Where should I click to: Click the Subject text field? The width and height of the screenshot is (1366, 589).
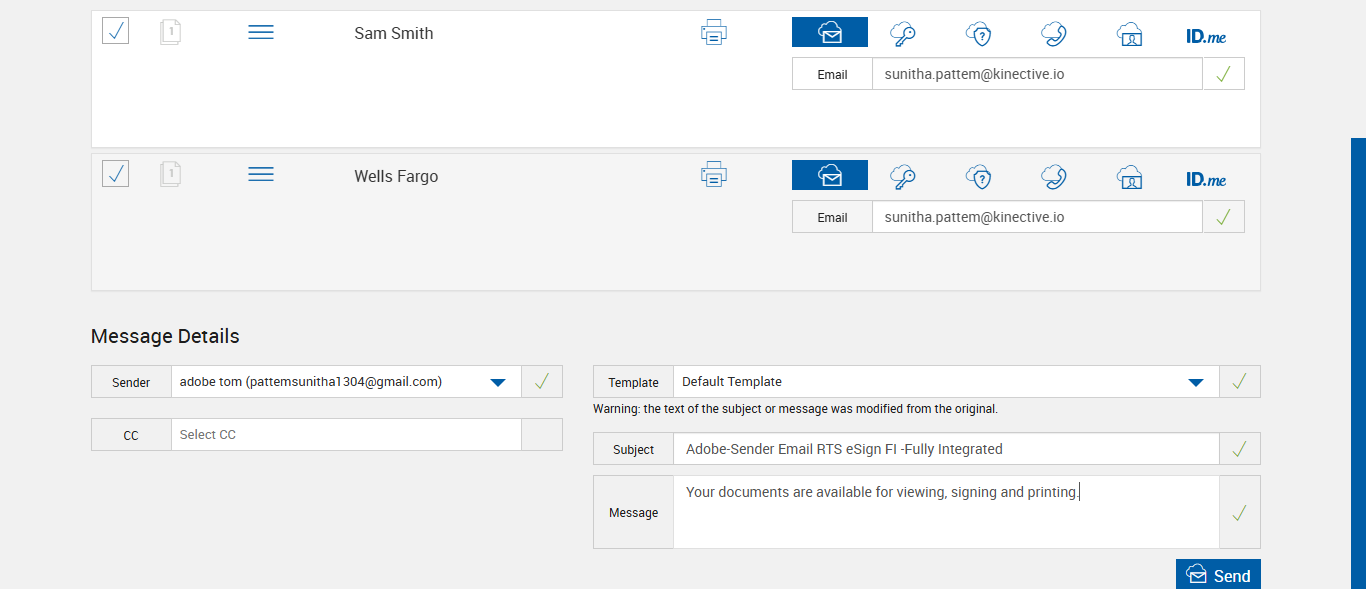pos(945,449)
